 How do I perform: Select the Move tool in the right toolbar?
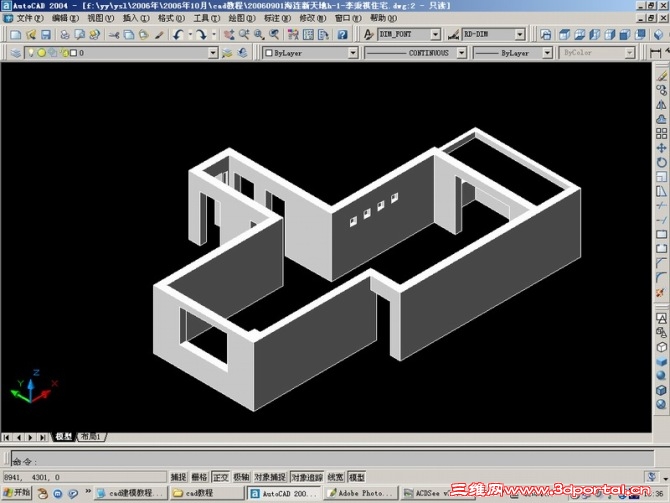point(661,148)
